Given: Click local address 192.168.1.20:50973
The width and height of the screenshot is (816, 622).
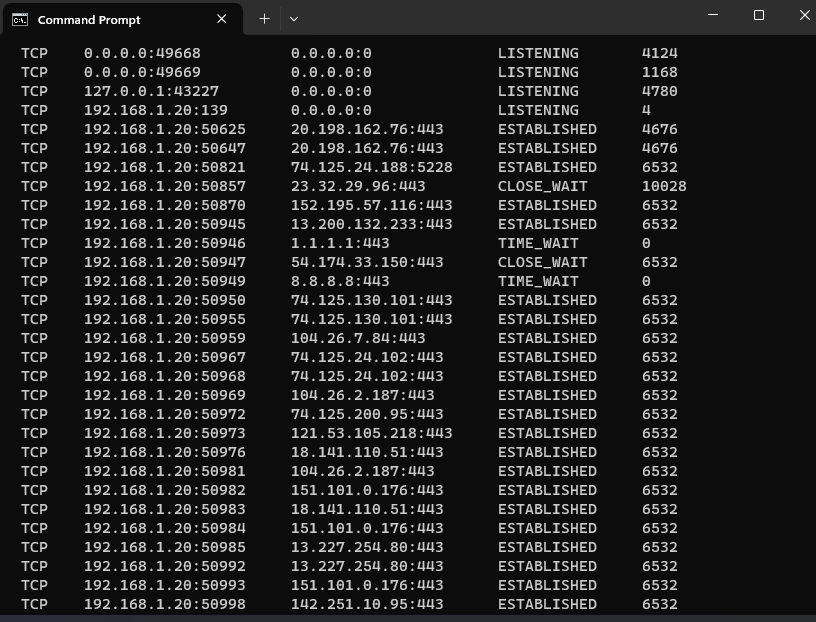Looking at the screenshot, I should tap(164, 433).
